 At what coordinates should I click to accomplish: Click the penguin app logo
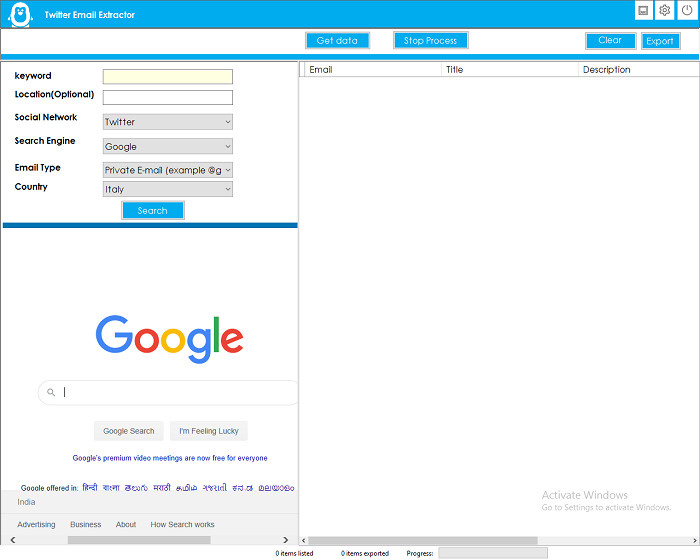pos(21,14)
